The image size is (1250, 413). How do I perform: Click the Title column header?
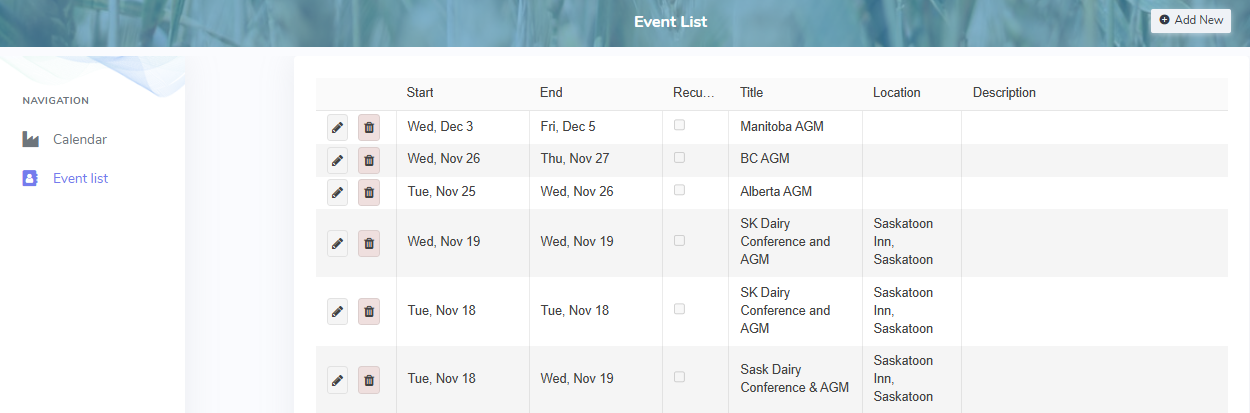coord(751,93)
